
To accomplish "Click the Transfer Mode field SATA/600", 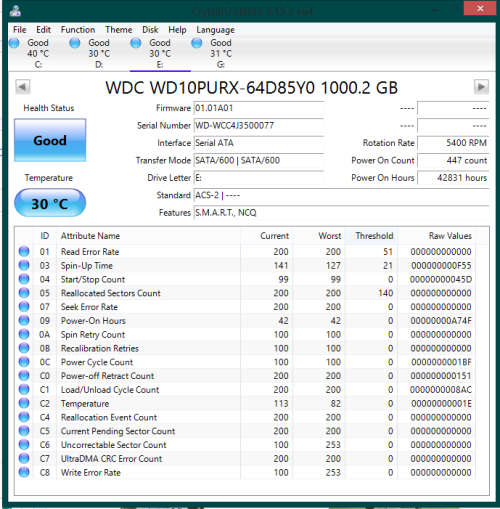I will pyautogui.click(x=258, y=160).
